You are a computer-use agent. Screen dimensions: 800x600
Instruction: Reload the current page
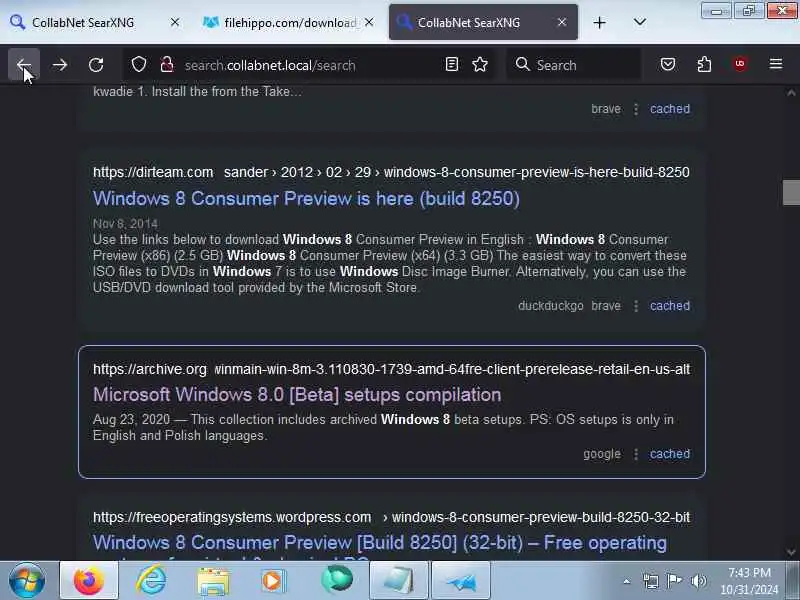pos(96,65)
